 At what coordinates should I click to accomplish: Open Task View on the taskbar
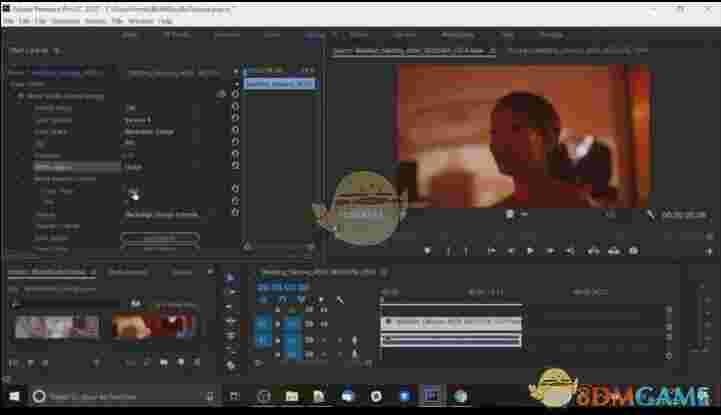click(235, 396)
